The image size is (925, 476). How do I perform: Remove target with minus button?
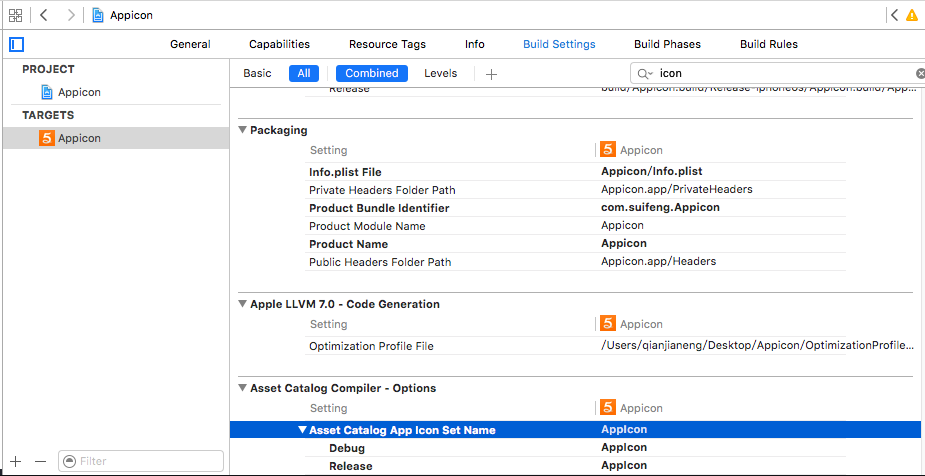[40, 461]
